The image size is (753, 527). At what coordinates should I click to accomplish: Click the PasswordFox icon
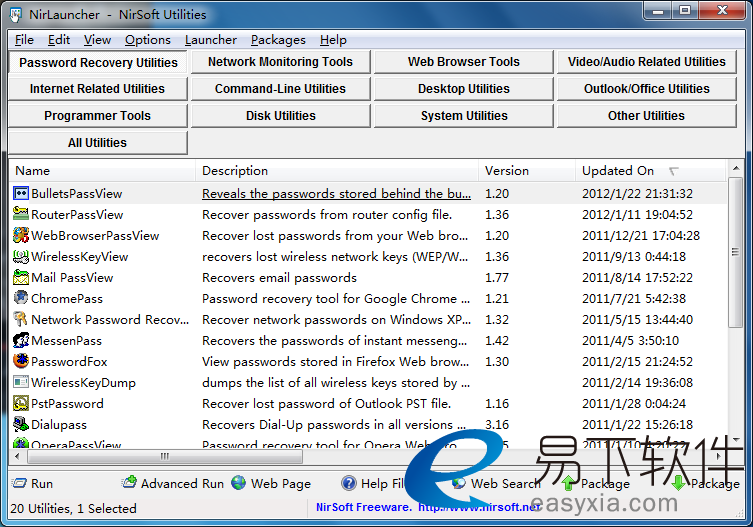[x=21, y=361]
